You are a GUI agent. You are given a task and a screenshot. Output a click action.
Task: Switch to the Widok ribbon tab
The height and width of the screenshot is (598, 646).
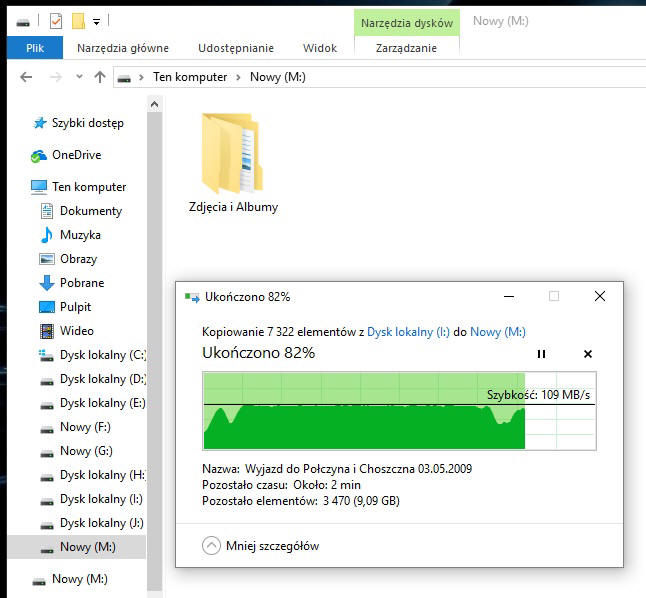tap(320, 48)
